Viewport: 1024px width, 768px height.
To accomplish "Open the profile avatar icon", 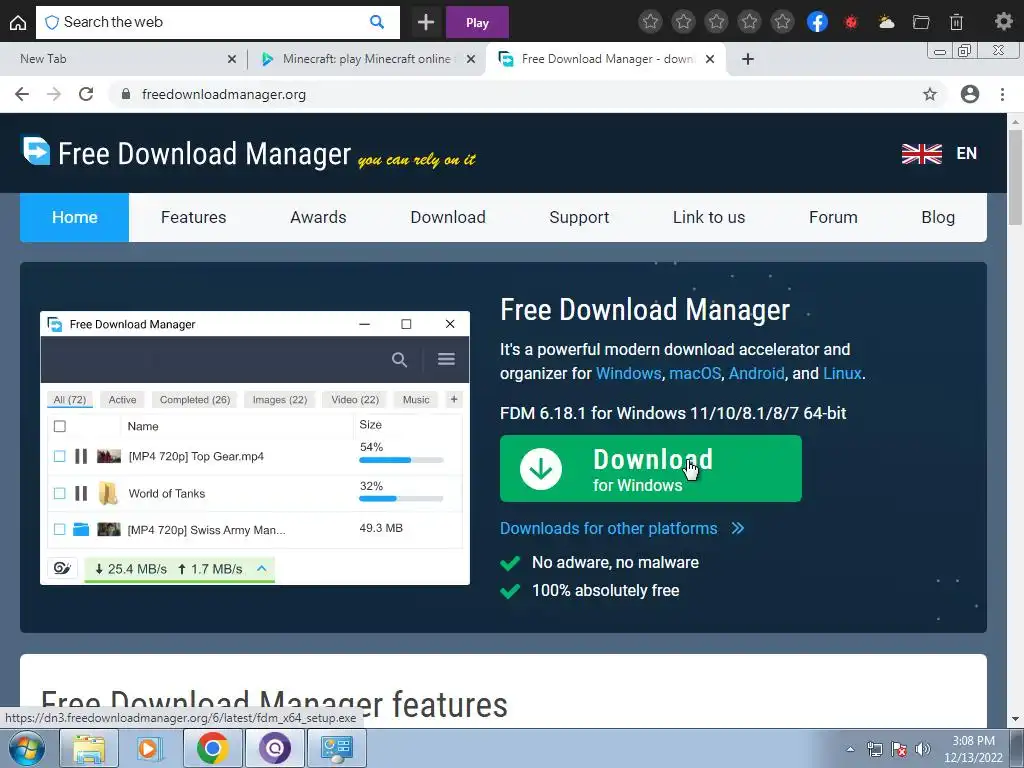I will (970, 94).
